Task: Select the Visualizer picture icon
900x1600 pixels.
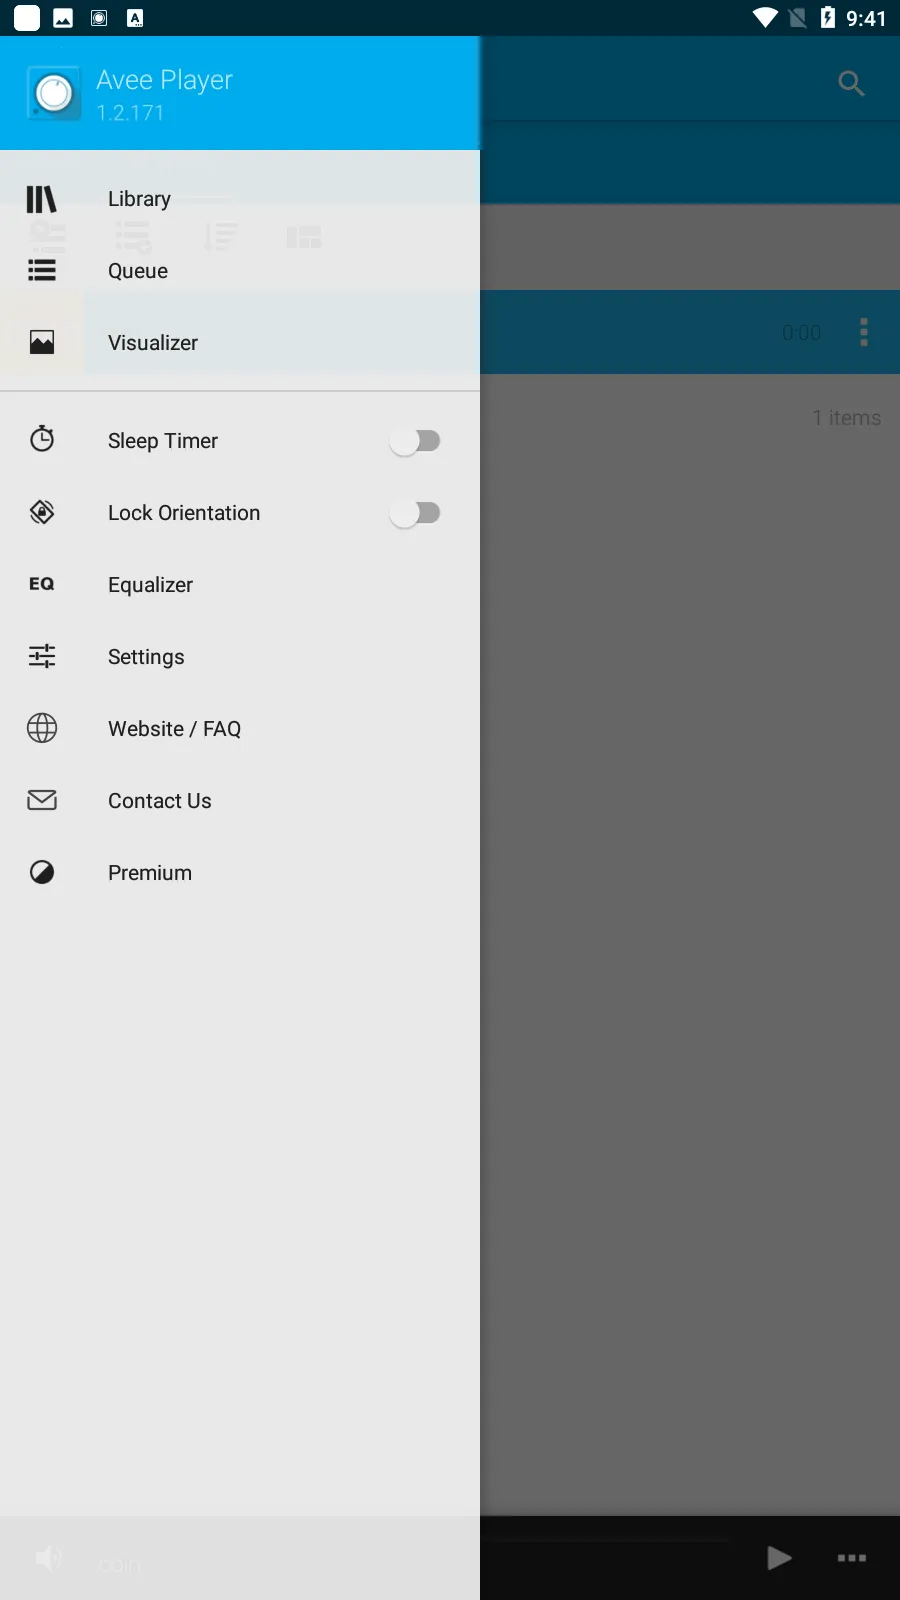Action: pos(42,343)
